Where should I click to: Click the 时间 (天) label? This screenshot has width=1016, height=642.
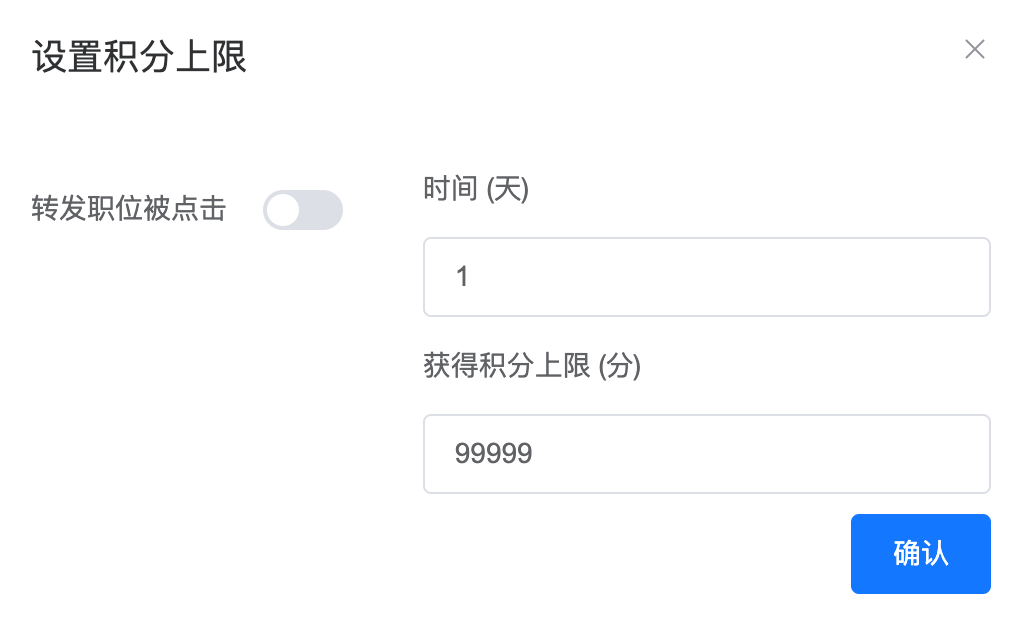tap(476, 189)
